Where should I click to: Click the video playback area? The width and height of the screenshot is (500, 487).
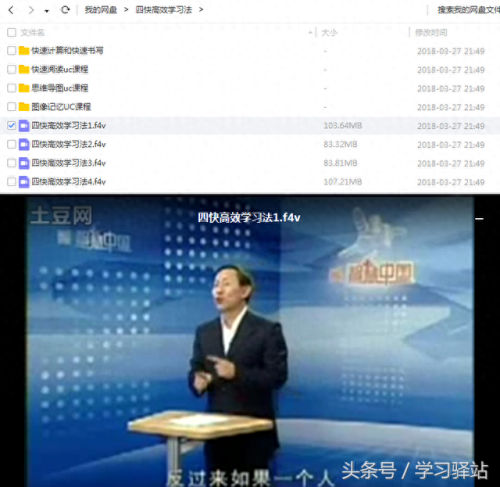tap(250, 342)
